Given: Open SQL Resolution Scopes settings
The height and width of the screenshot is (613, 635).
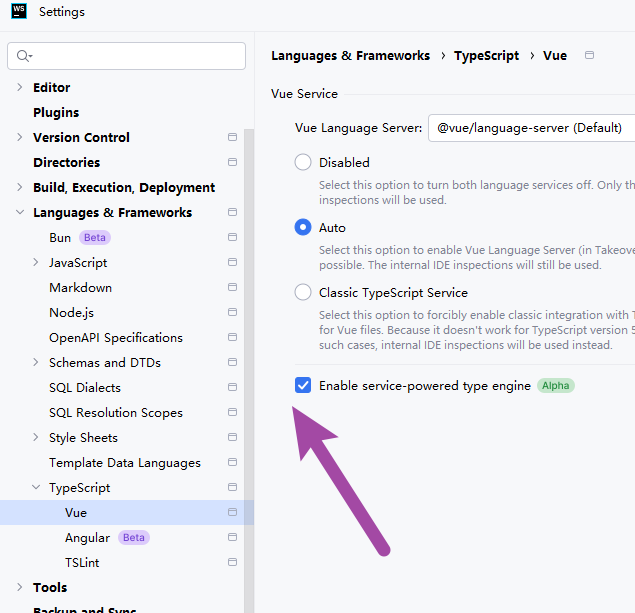Looking at the screenshot, I should click(116, 413).
